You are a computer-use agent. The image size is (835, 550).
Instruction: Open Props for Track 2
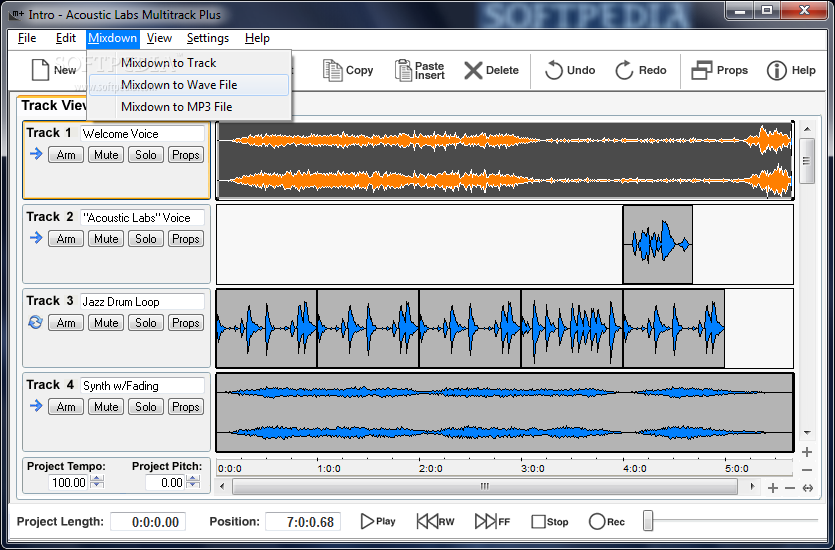click(186, 239)
